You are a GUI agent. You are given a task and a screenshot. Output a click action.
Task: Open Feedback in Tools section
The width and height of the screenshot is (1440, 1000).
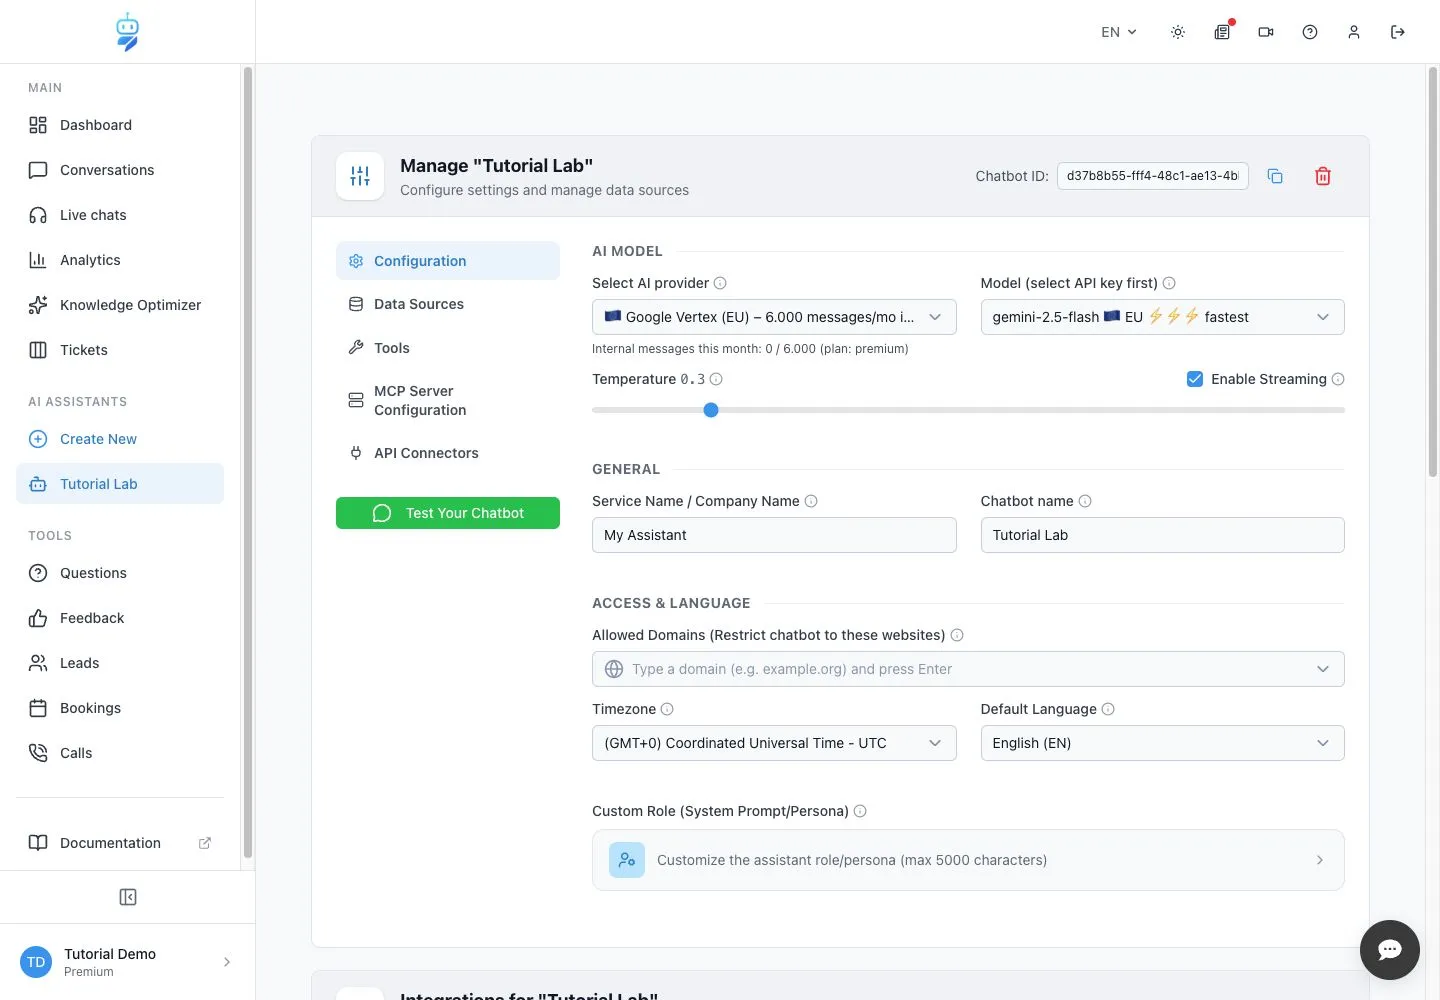(120, 618)
